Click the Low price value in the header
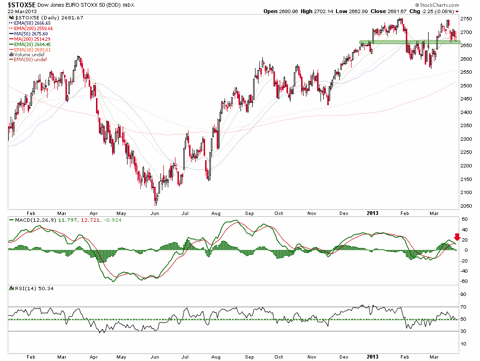Screen dimensions: 480x361 coord(359,11)
